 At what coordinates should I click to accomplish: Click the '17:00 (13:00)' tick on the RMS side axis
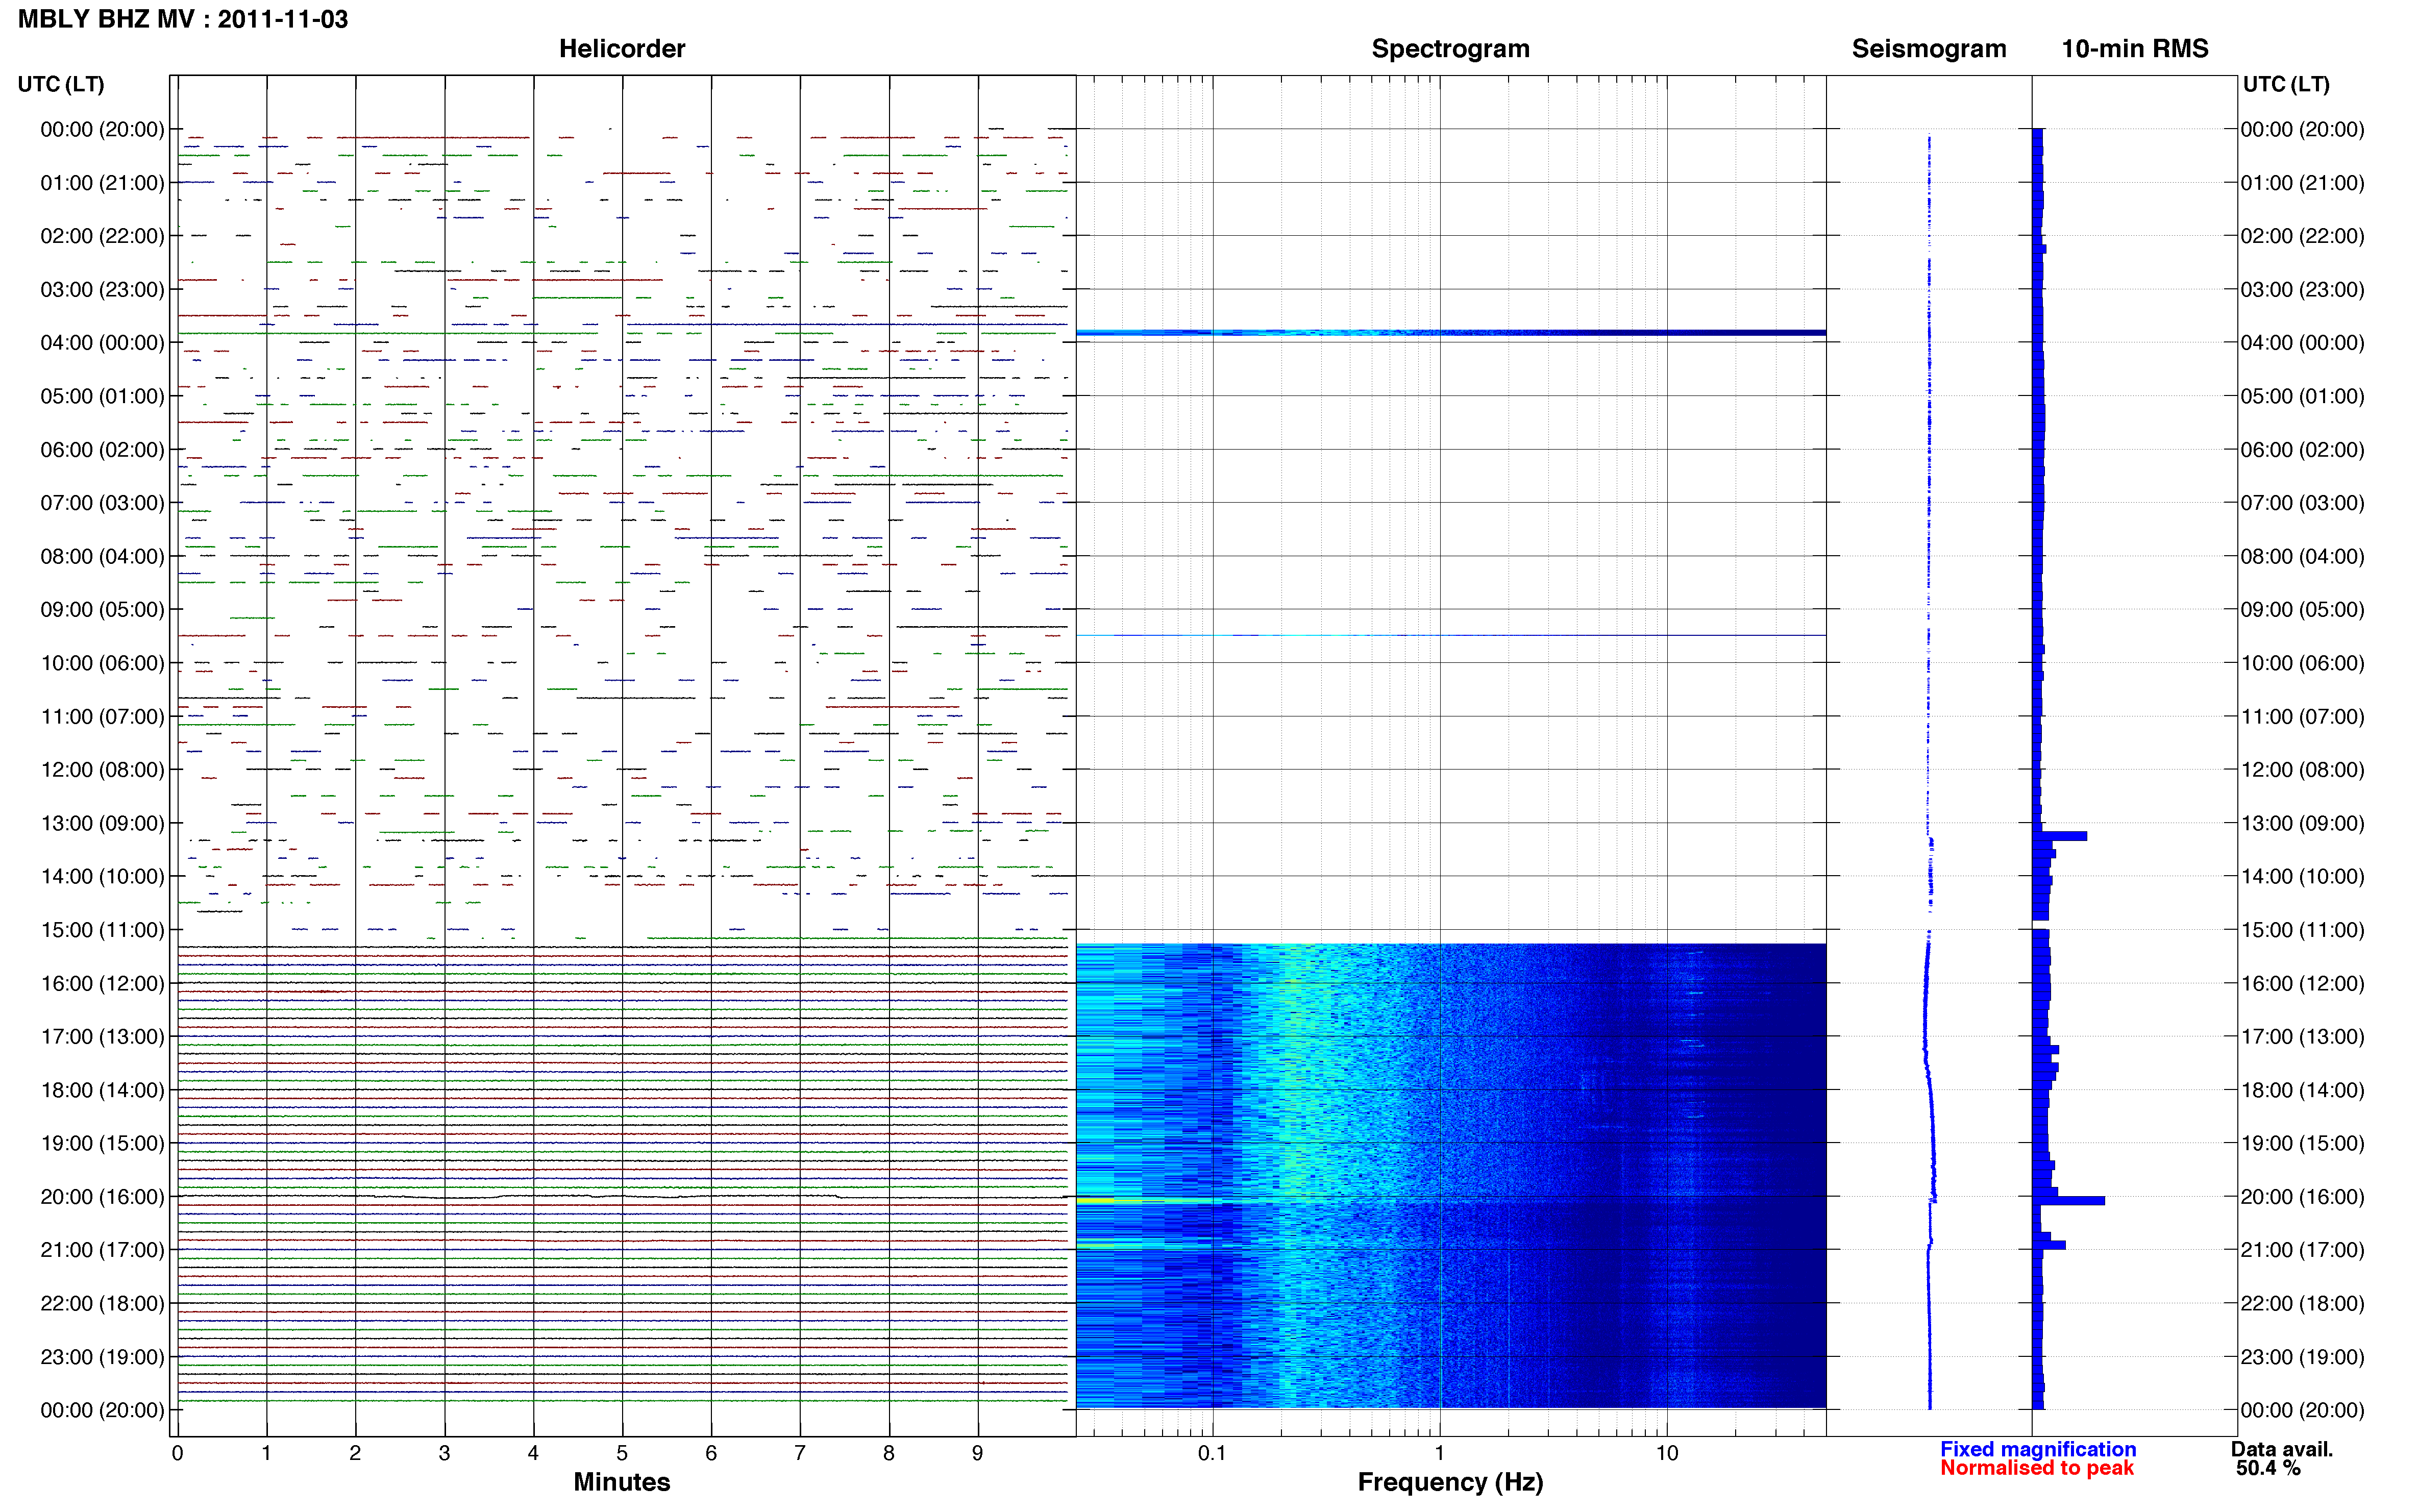tap(2302, 1037)
